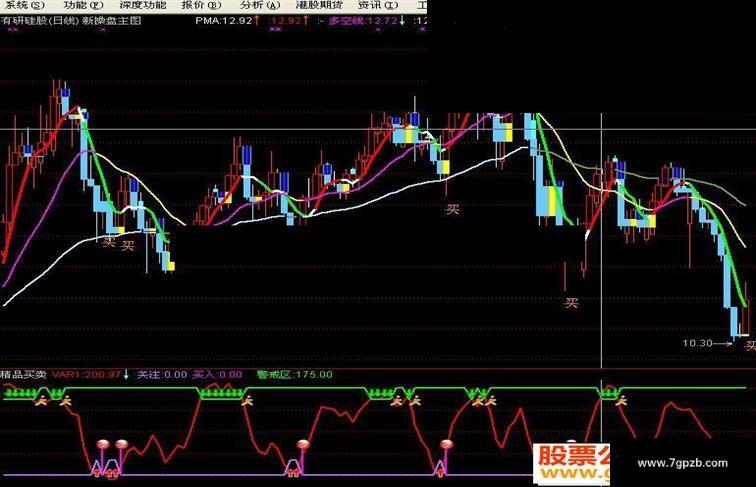
Task: Open the 系统(S) menu
Action: pos(24,5)
